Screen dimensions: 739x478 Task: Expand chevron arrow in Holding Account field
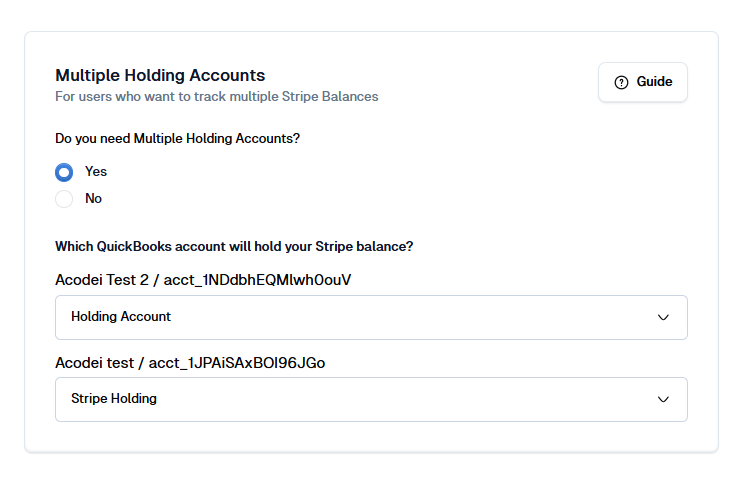(x=663, y=317)
